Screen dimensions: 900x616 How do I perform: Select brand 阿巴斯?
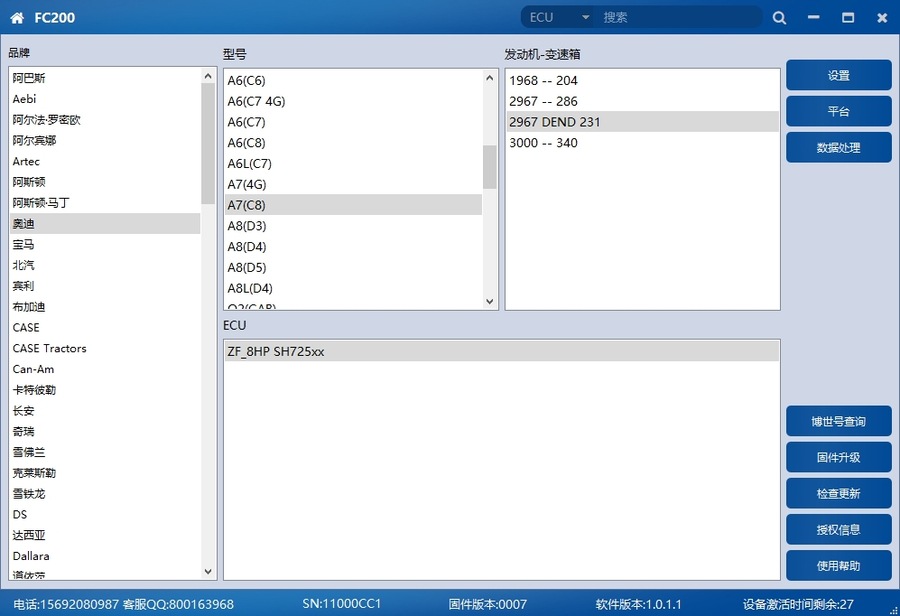tap(105, 78)
